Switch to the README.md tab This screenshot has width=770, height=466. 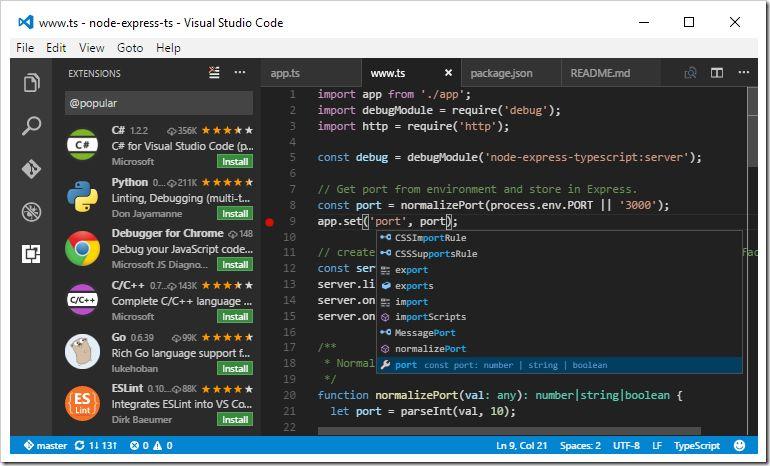click(610, 73)
